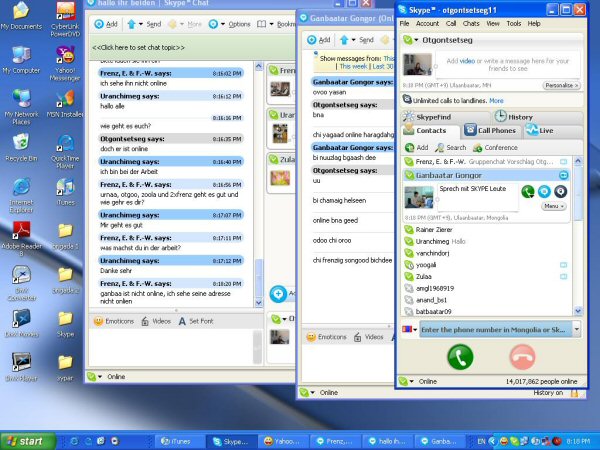This screenshot has width=600, height=450.
Task: Start a Conference call
Action: [x=495, y=147]
